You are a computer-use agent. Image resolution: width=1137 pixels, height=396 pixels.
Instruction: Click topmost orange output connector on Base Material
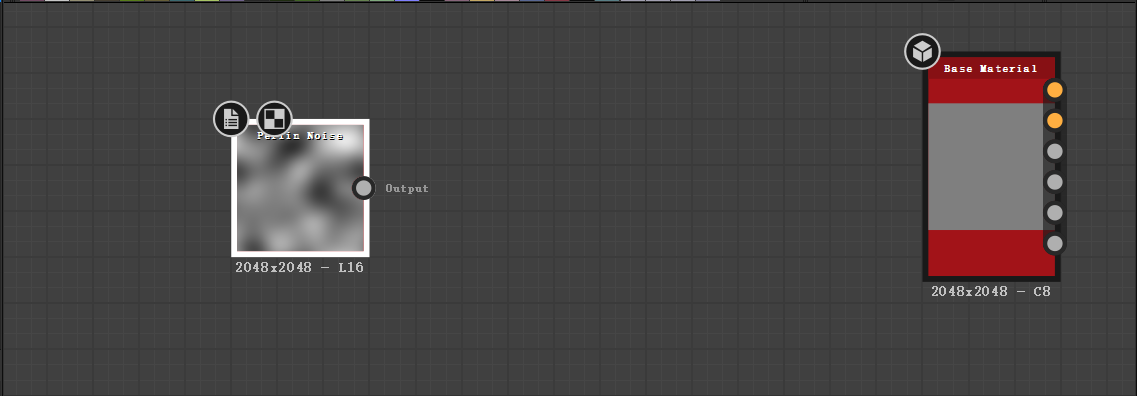pyautogui.click(x=1054, y=90)
